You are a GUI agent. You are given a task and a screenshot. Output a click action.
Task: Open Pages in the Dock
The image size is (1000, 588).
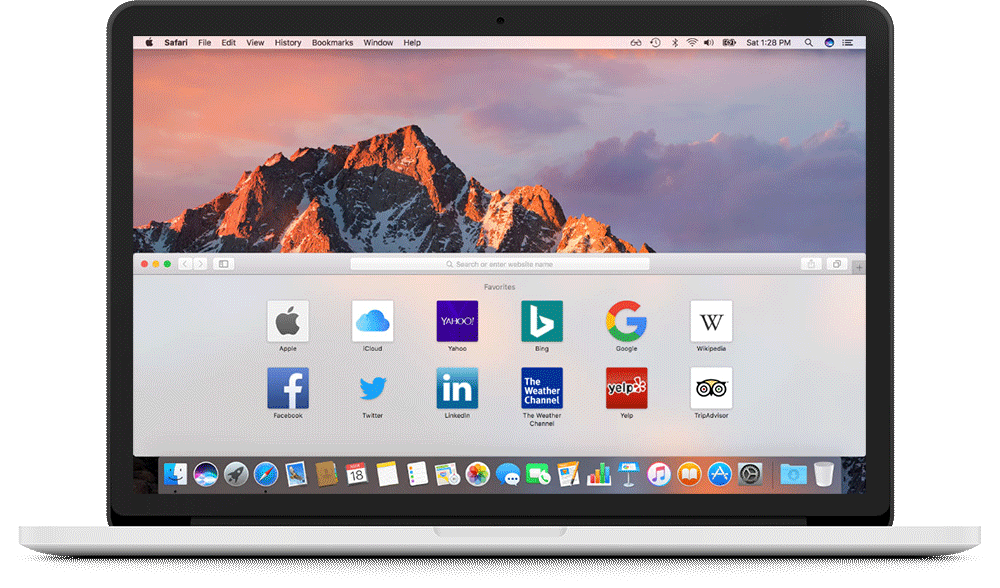(568, 474)
